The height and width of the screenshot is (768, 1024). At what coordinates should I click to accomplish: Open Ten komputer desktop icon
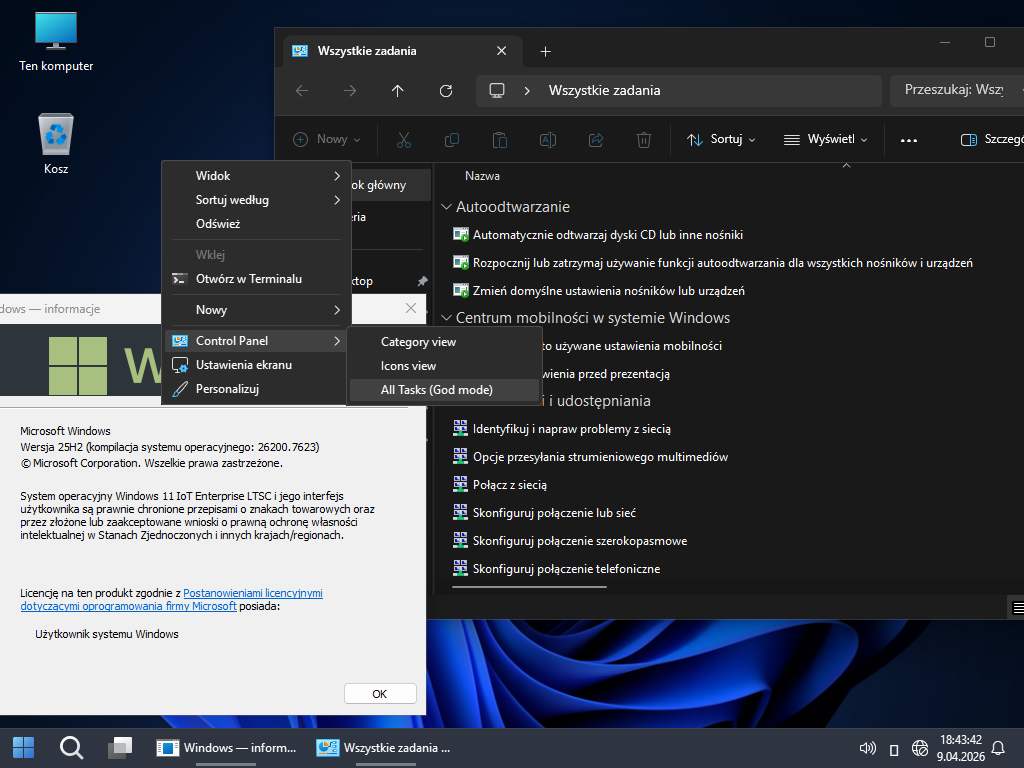click(56, 32)
